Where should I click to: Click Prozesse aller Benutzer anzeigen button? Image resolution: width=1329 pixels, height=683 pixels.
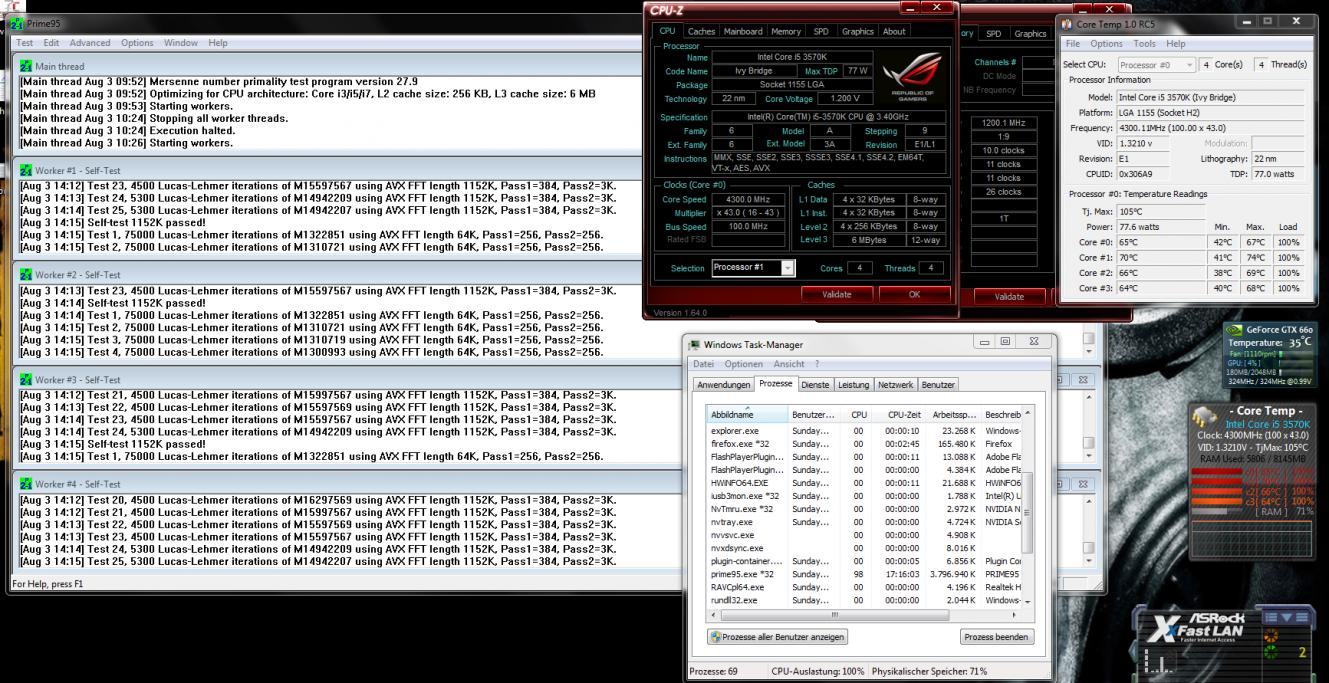coord(777,637)
